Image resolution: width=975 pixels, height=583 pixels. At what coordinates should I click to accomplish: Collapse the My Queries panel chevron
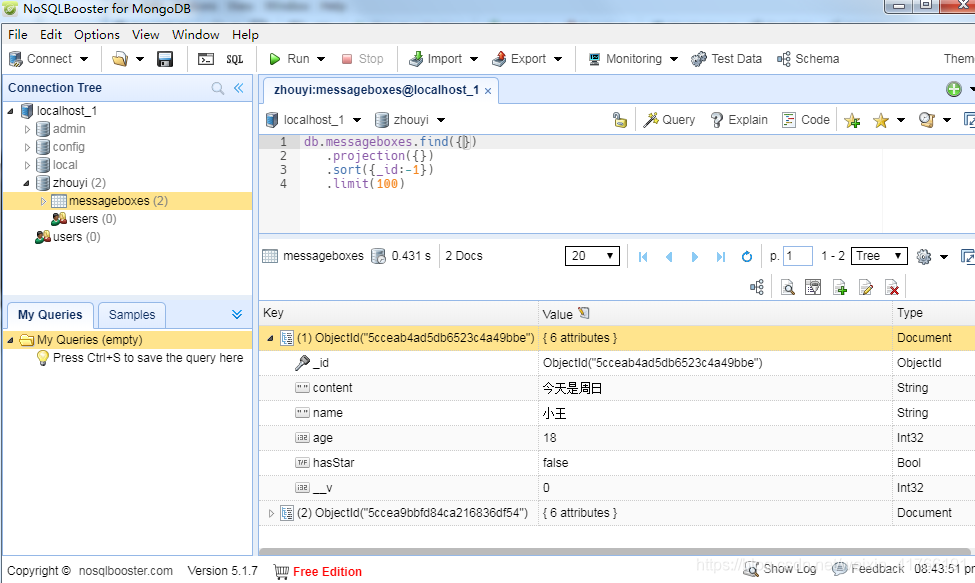(x=237, y=314)
